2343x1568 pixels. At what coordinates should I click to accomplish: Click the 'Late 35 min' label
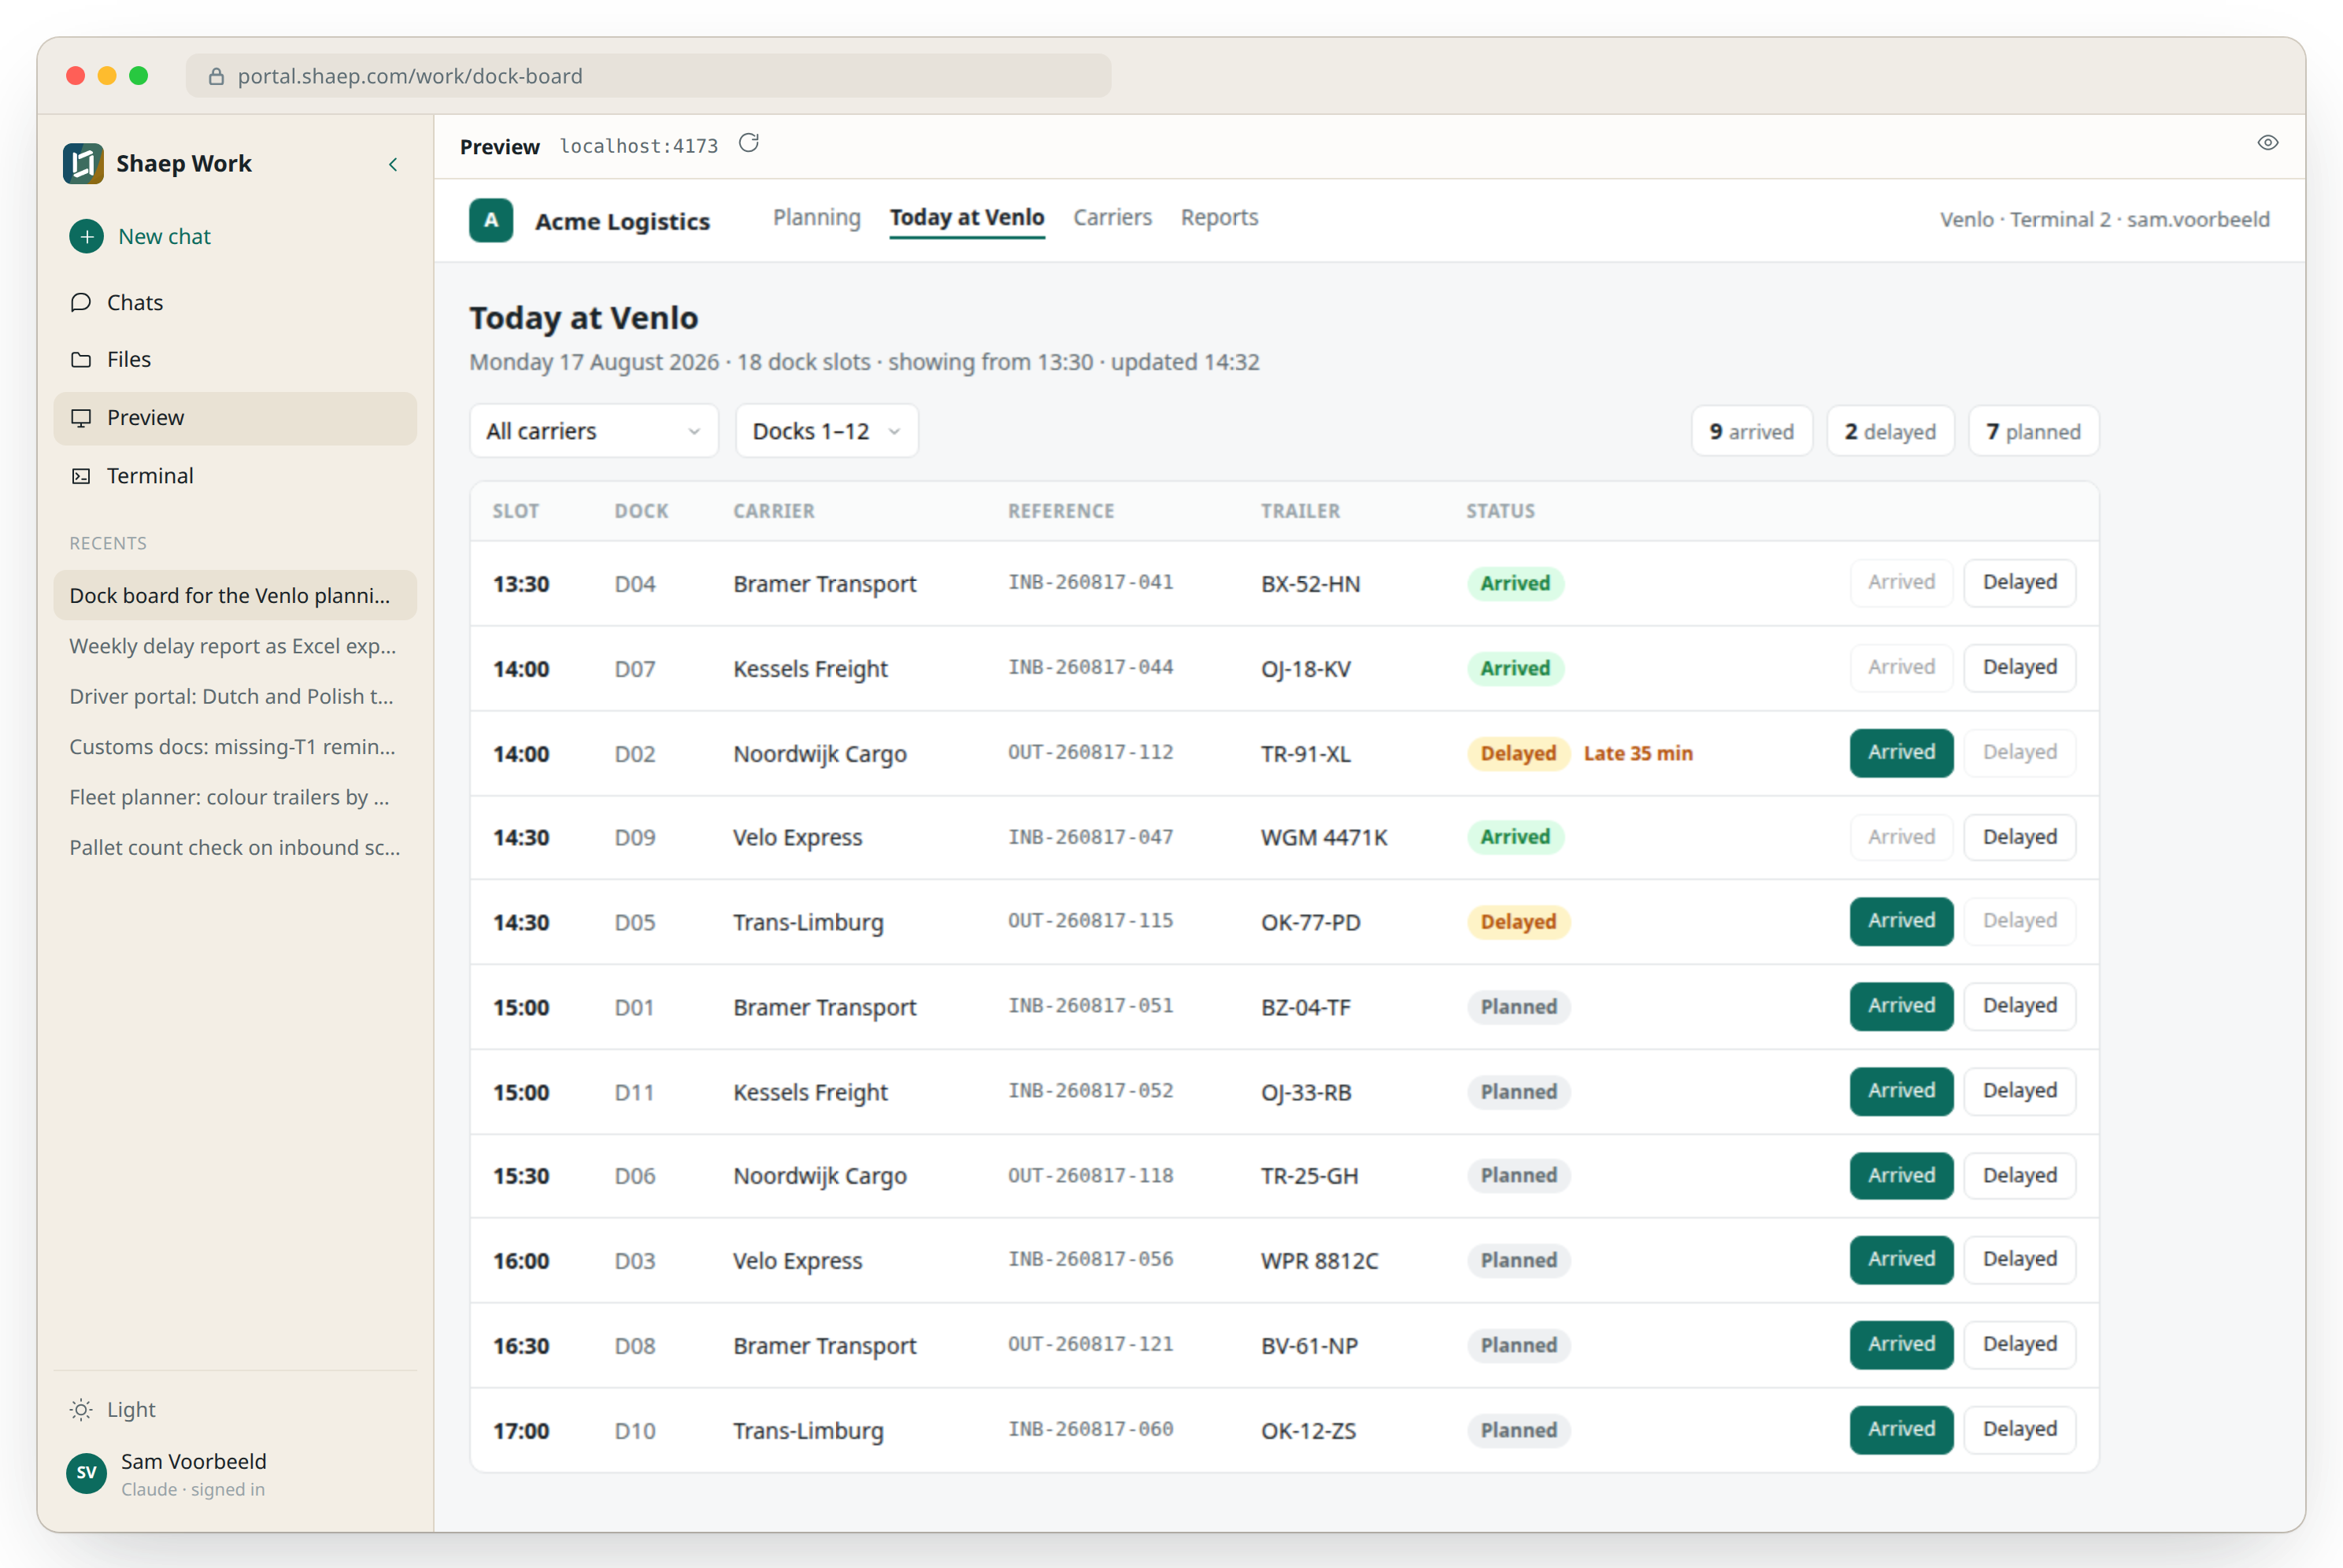pos(1638,753)
